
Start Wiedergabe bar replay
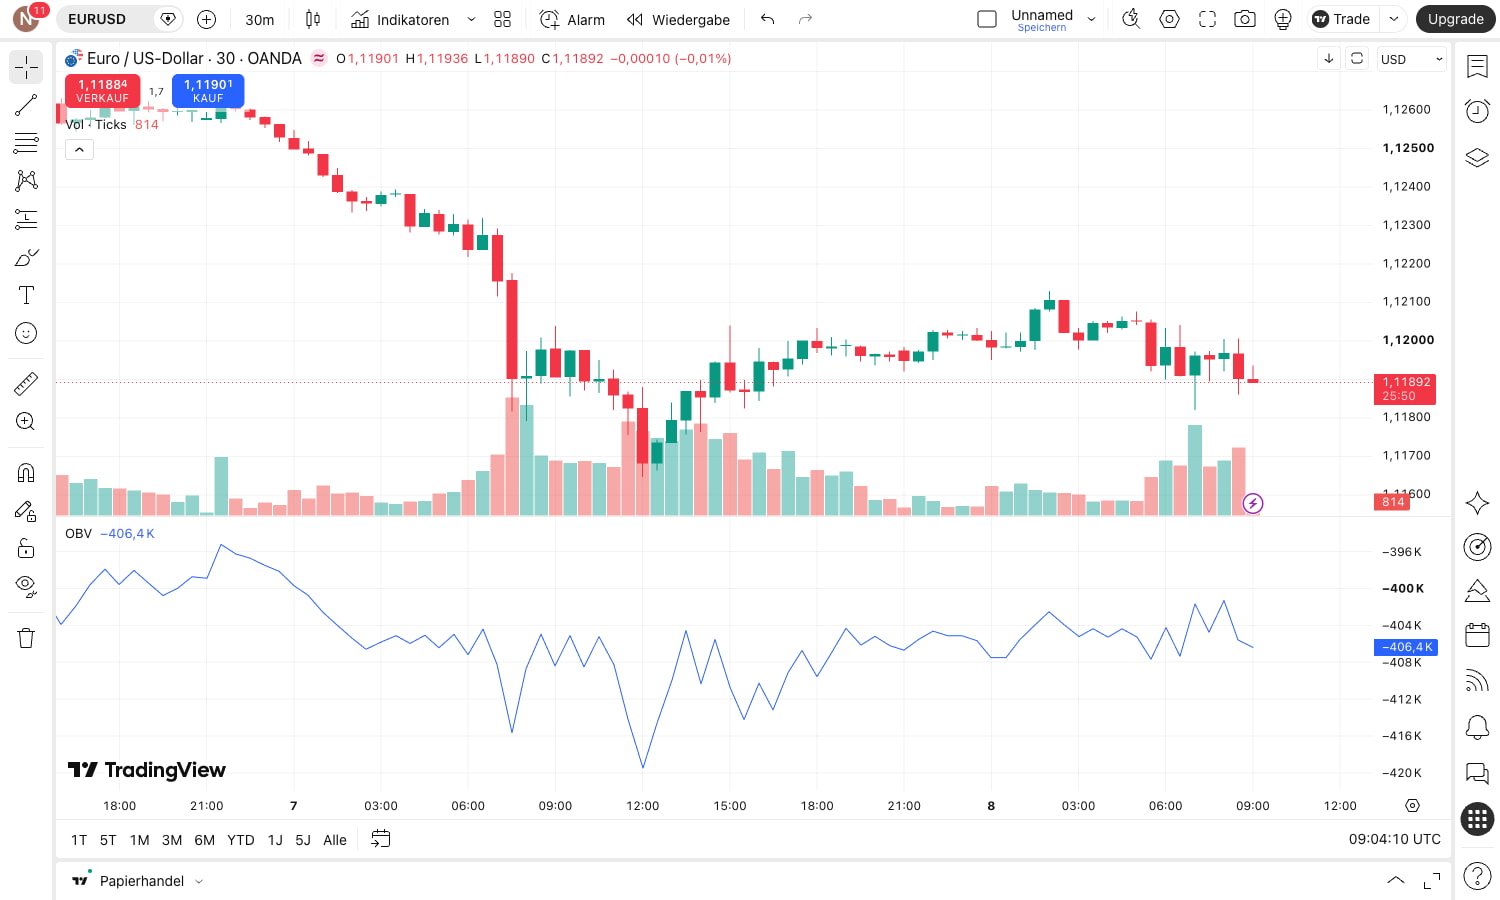(x=678, y=19)
